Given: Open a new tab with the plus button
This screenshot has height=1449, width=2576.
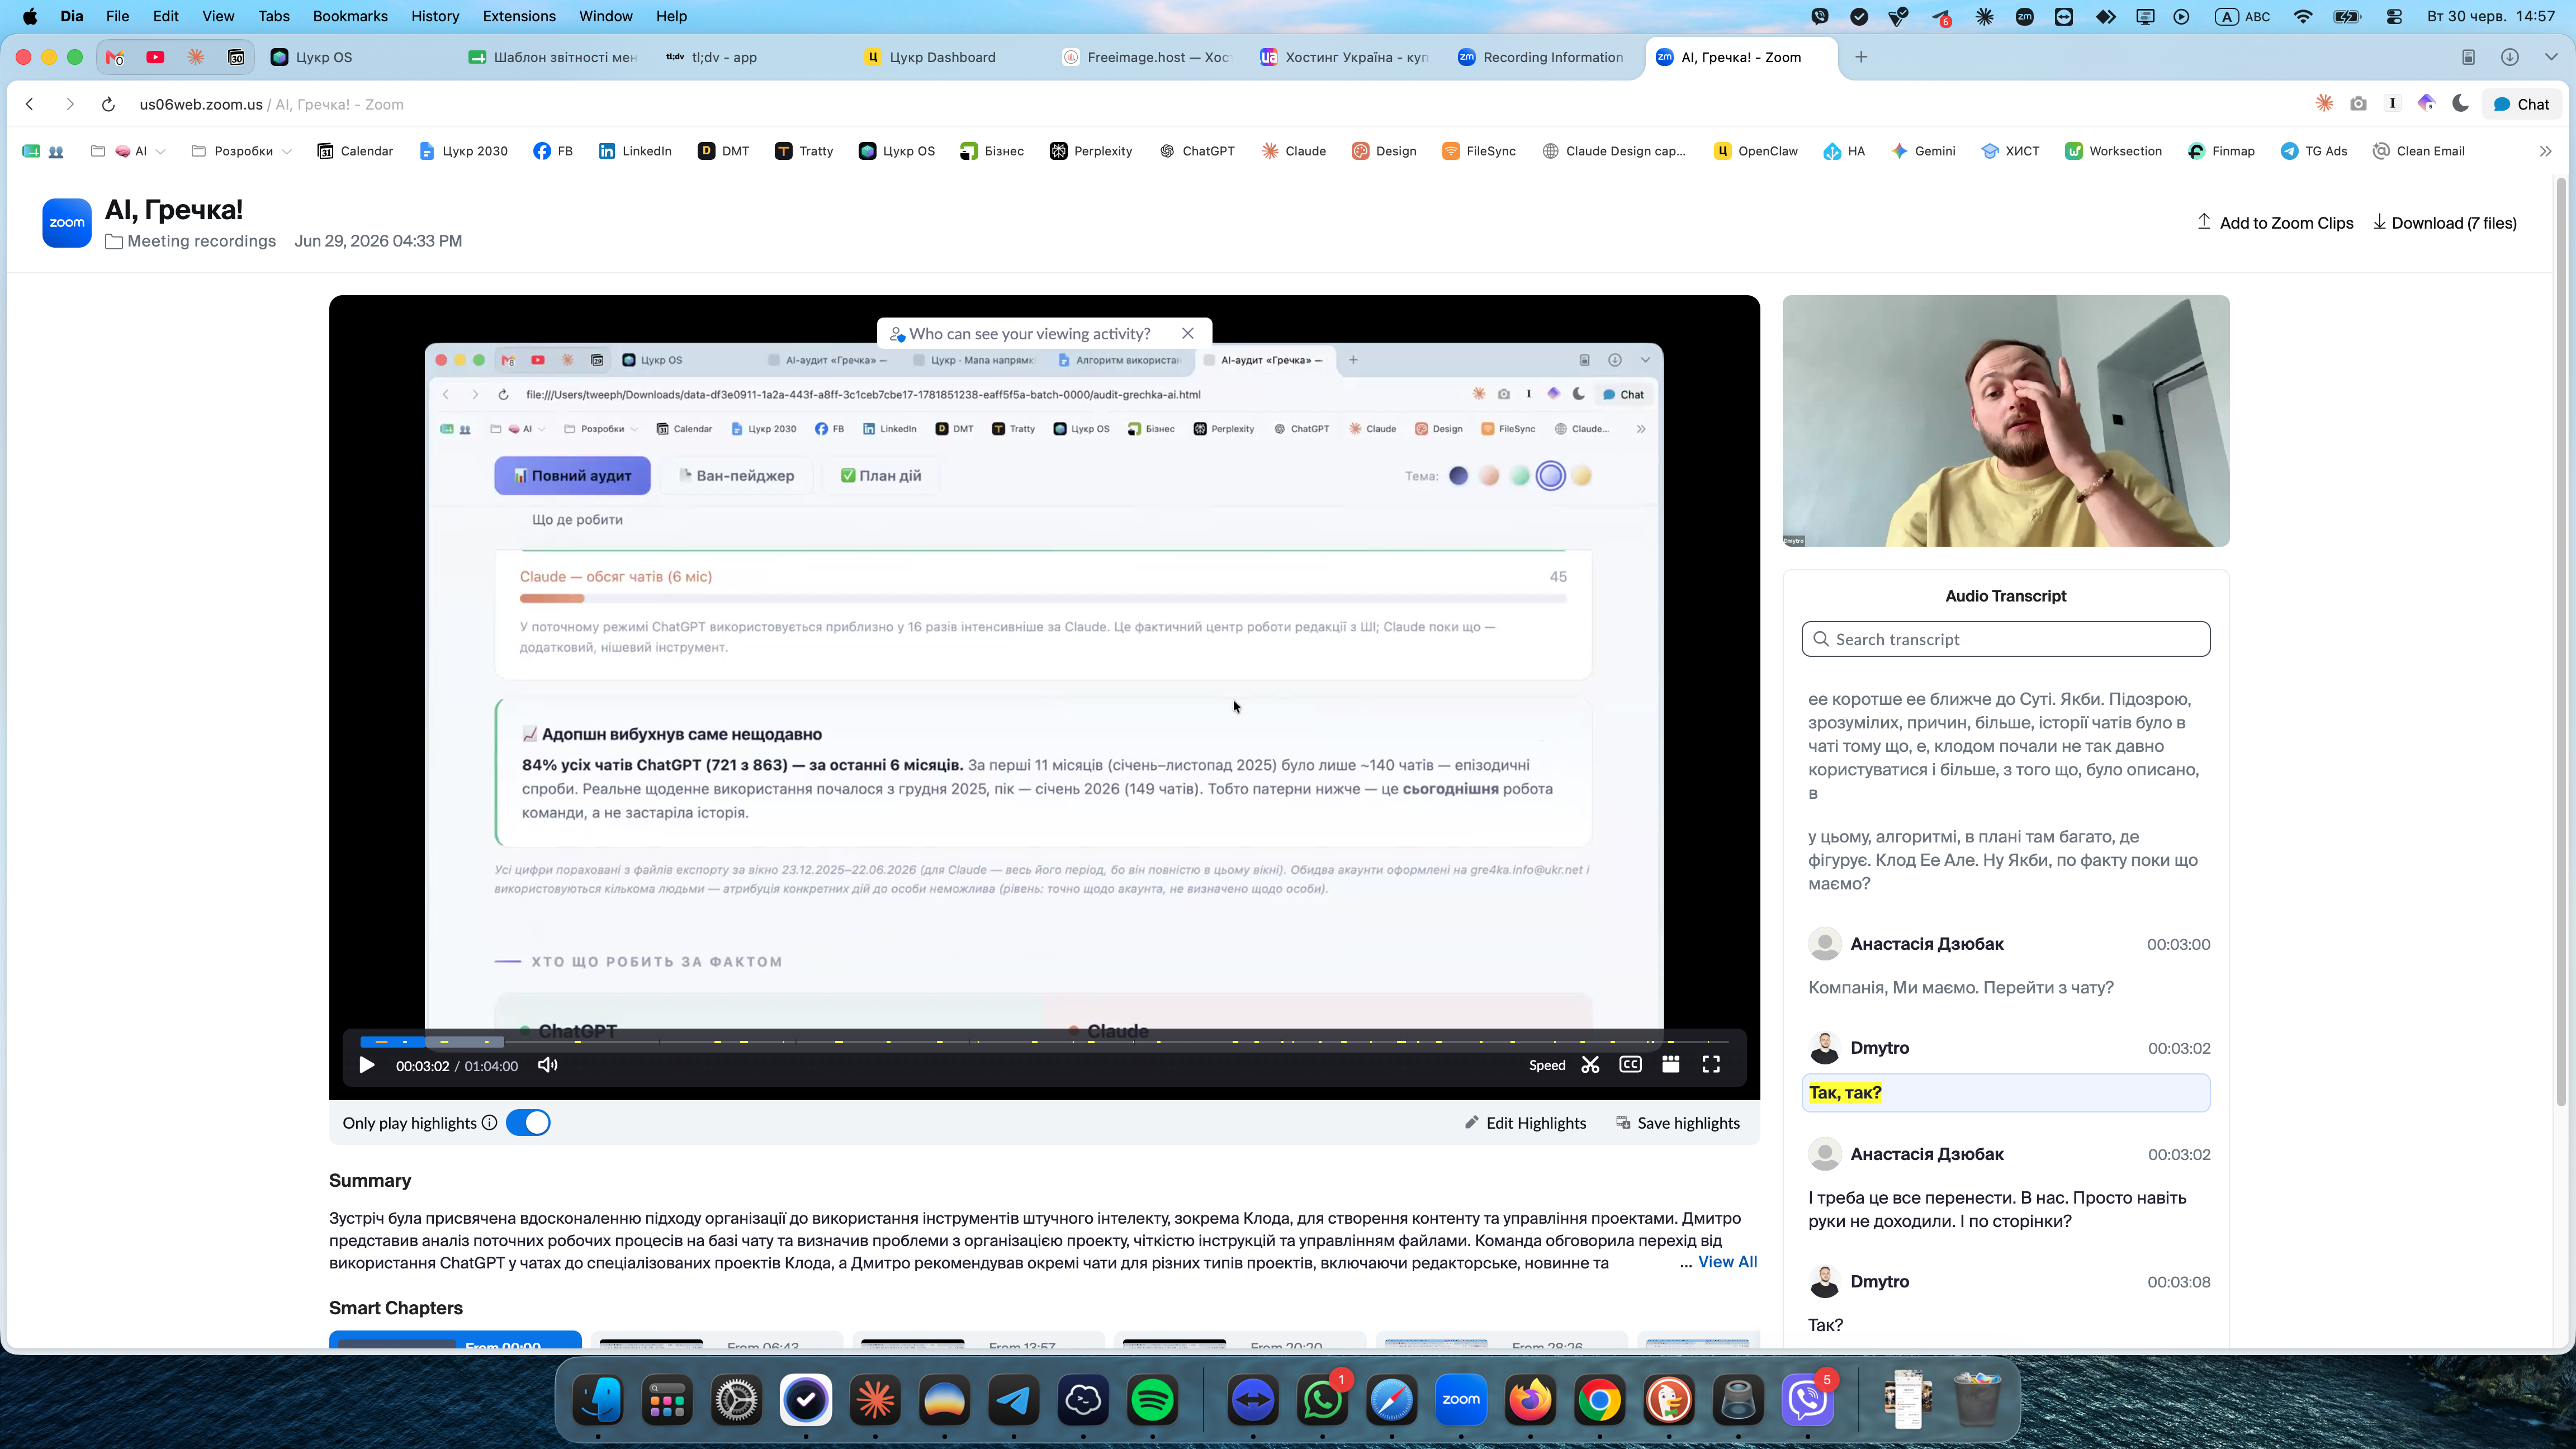Looking at the screenshot, I should tap(1861, 57).
